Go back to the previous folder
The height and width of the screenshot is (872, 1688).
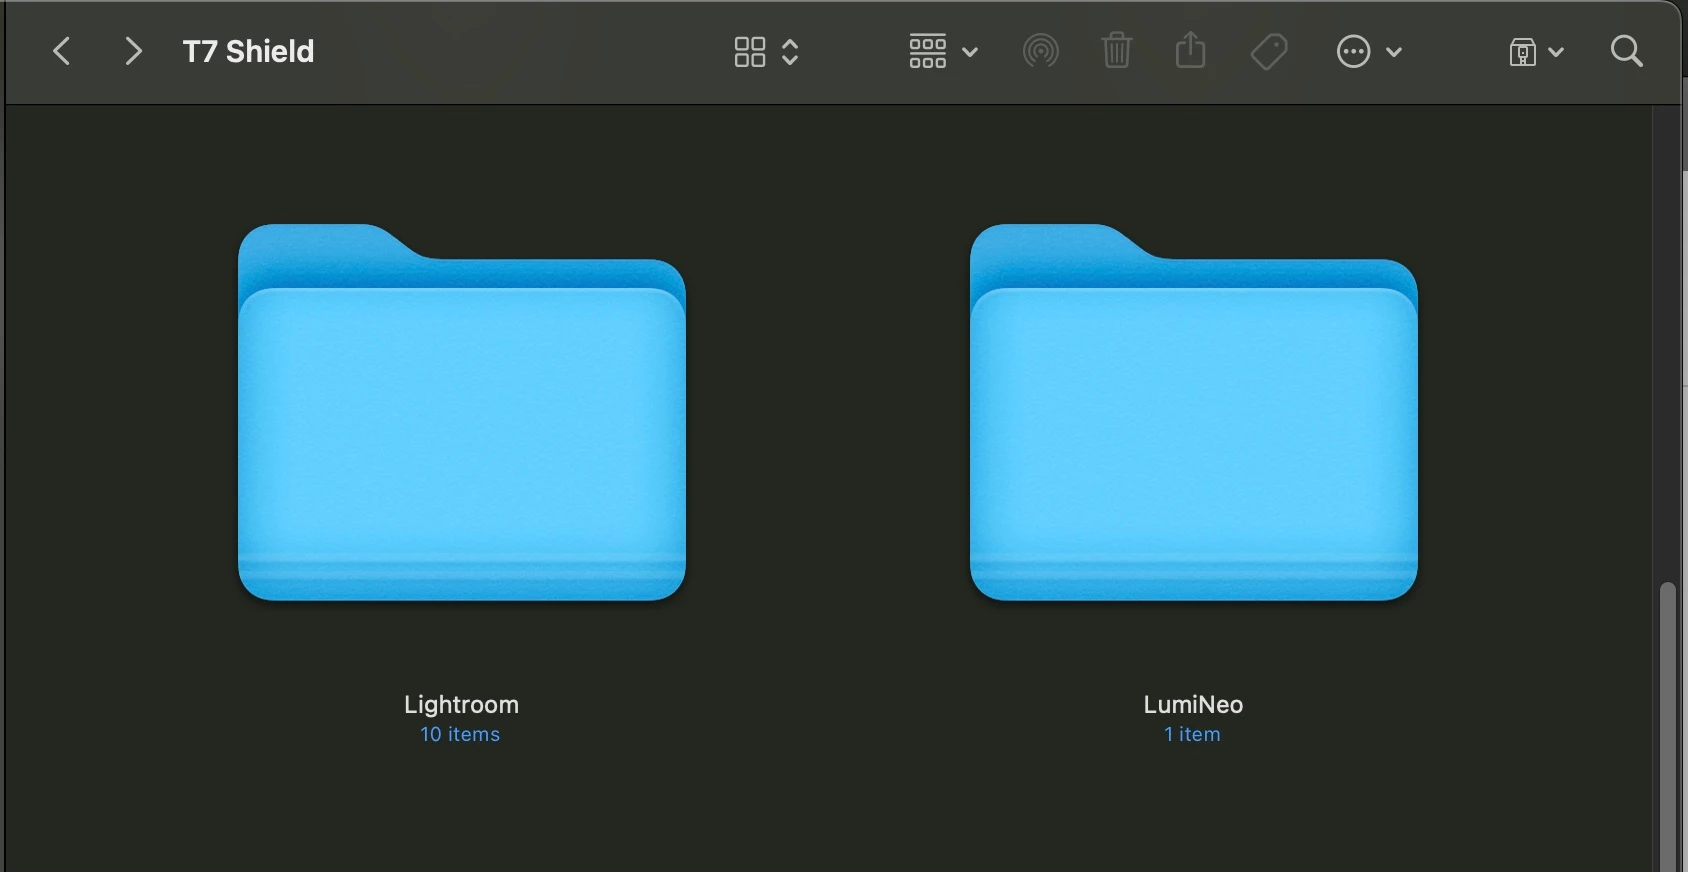pyautogui.click(x=62, y=51)
